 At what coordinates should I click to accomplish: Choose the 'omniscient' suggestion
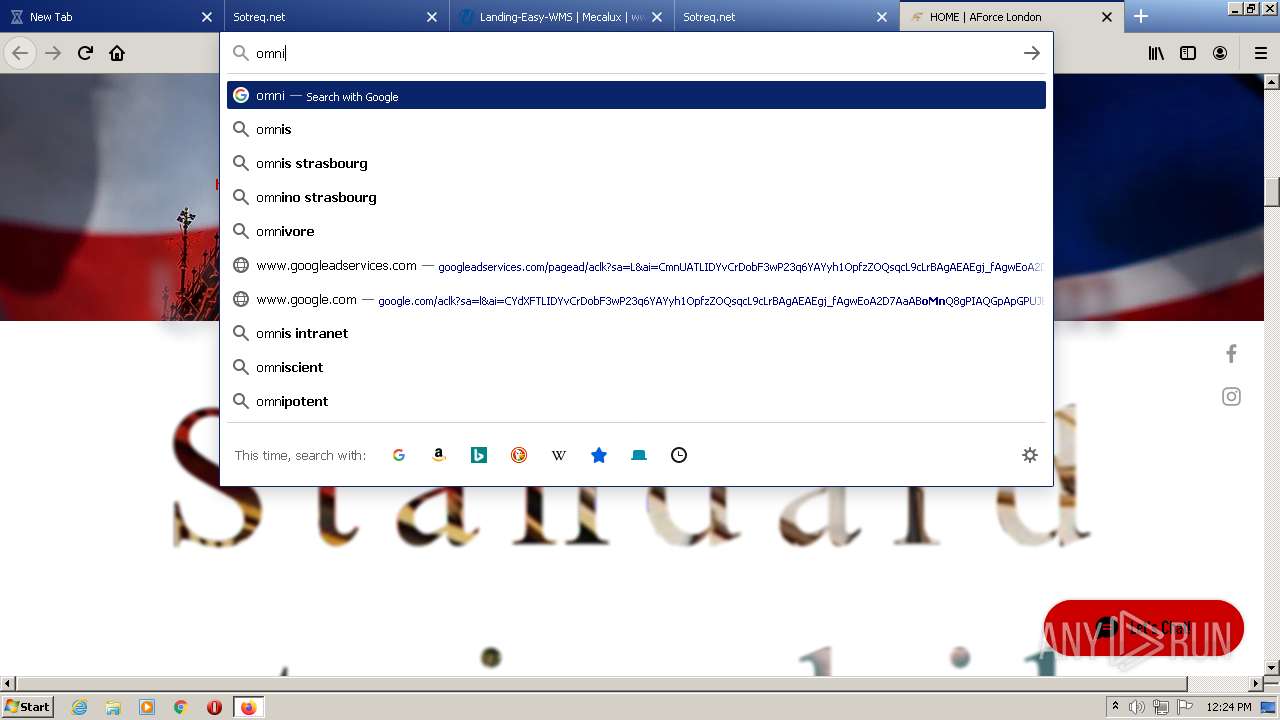[636, 367]
